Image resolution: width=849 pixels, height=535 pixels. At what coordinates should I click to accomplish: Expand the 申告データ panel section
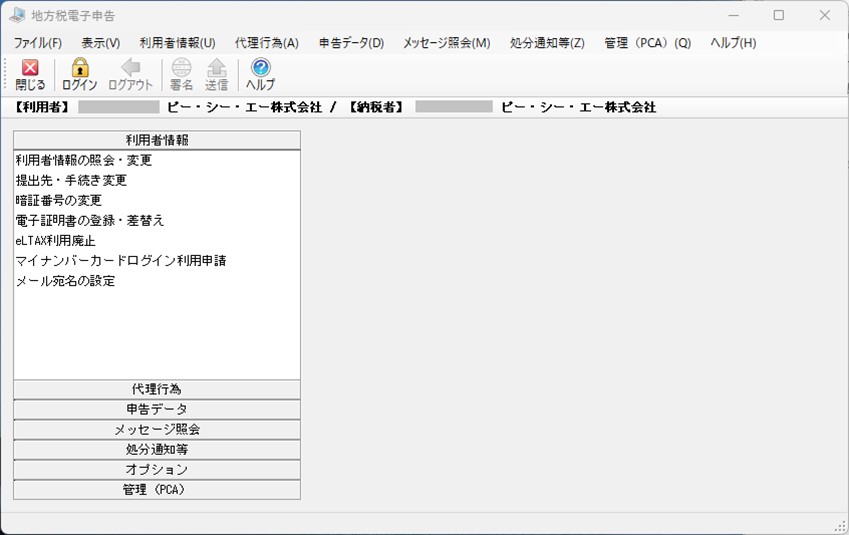[156, 409]
